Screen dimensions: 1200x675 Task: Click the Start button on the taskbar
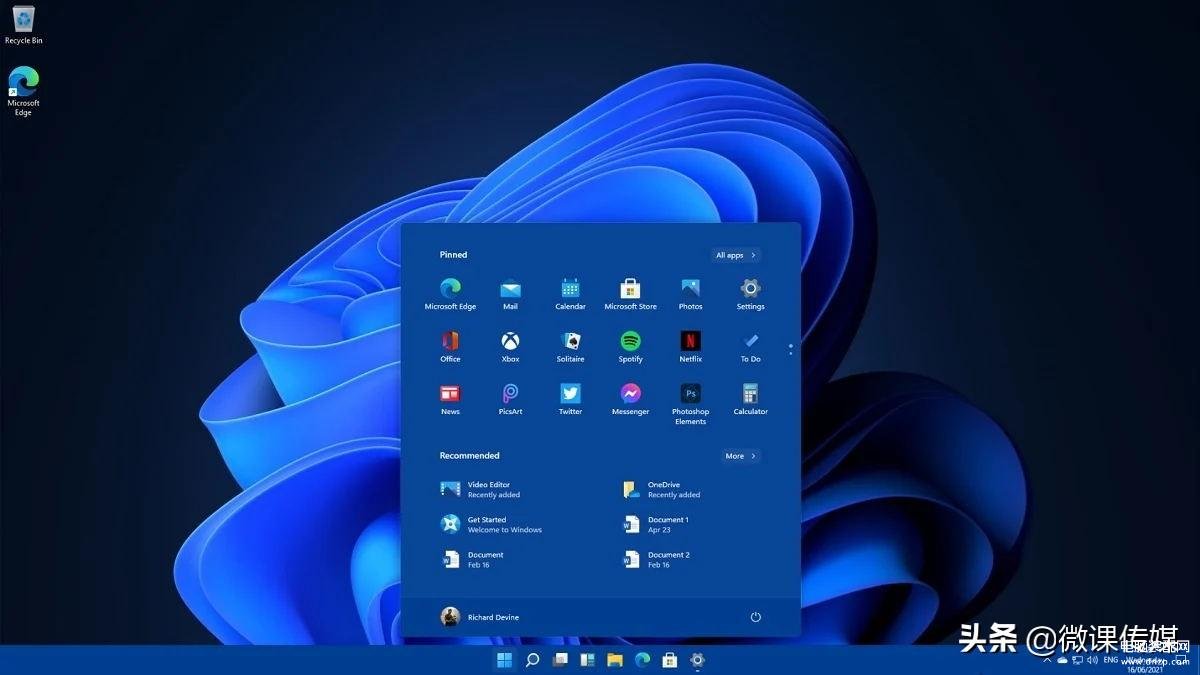point(504,660)
